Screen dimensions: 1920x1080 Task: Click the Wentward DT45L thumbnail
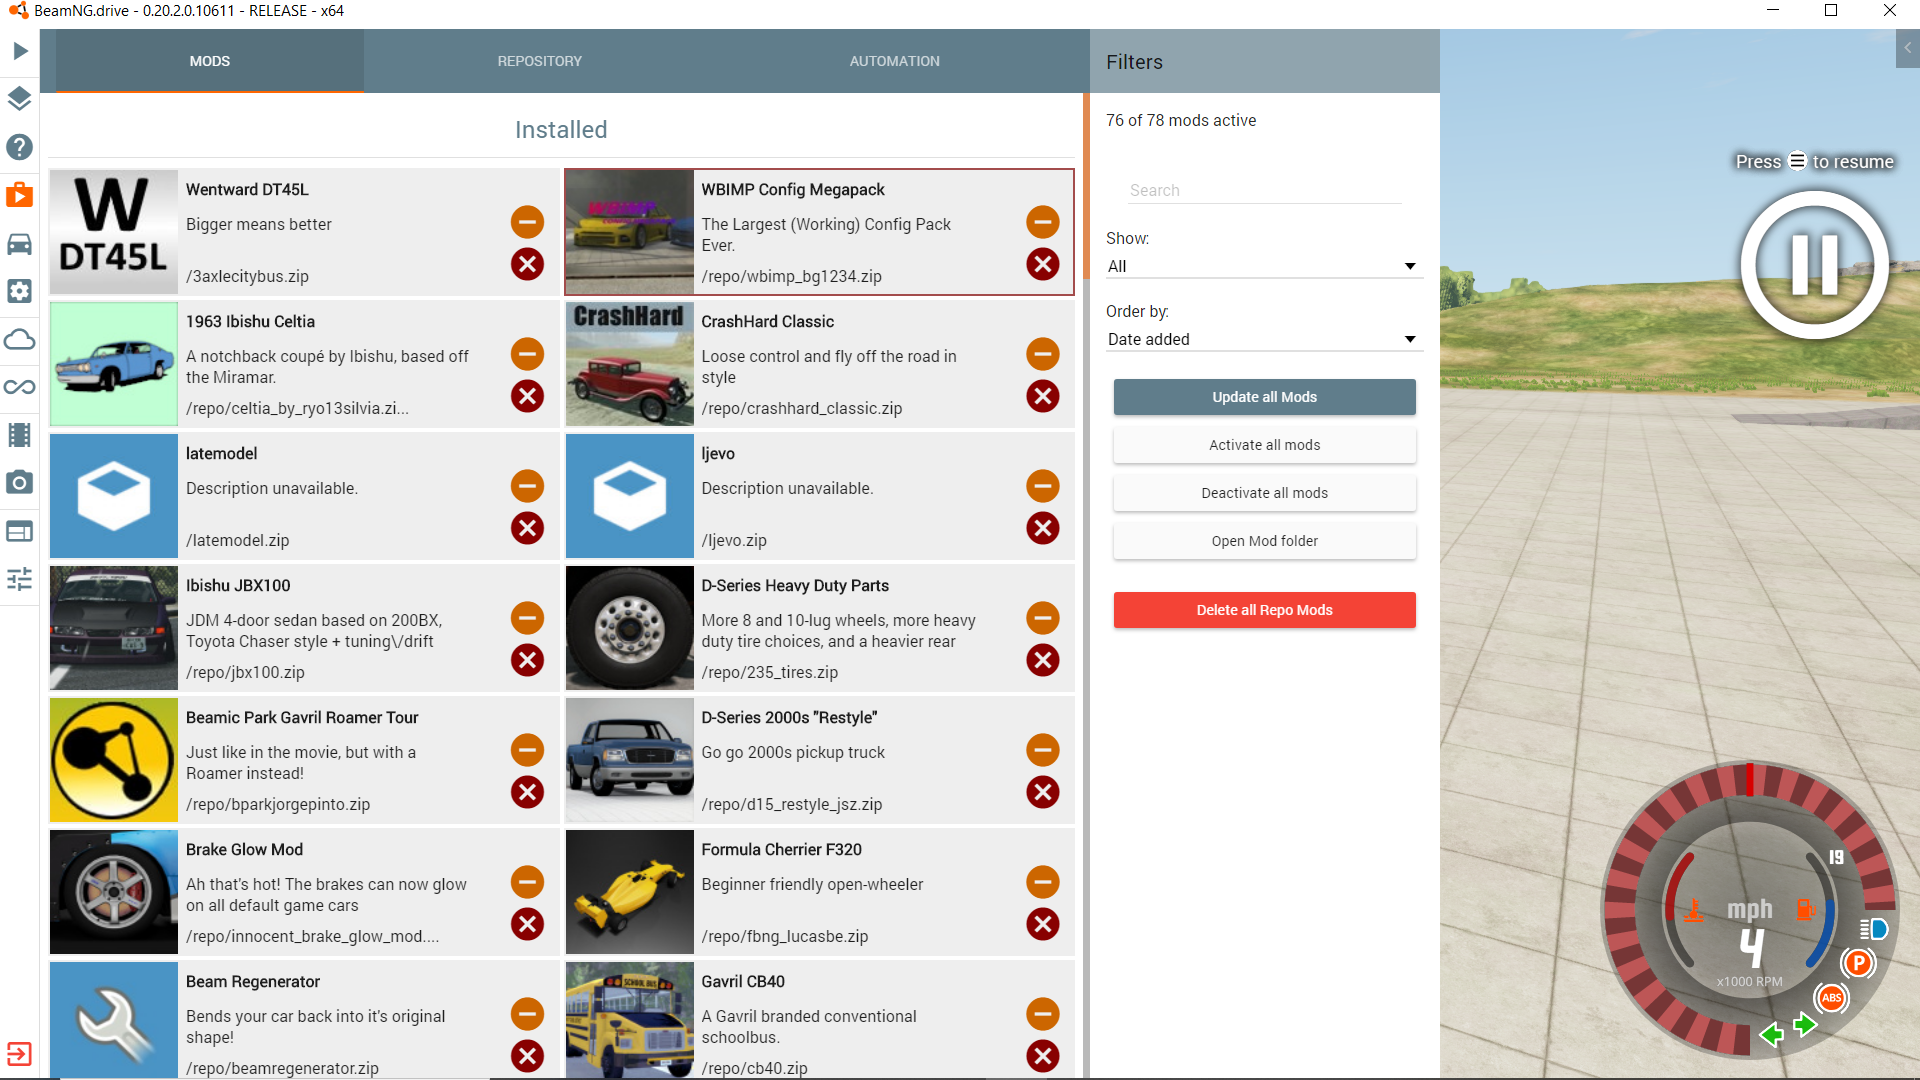[114, 232]
